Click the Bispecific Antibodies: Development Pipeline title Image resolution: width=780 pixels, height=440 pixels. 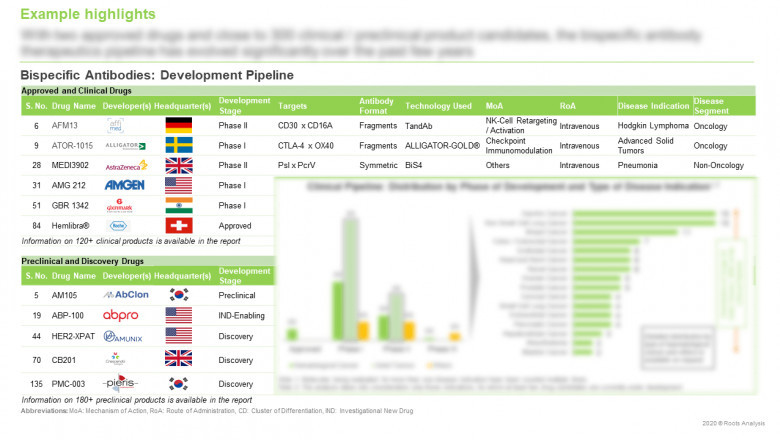point(157,75)
